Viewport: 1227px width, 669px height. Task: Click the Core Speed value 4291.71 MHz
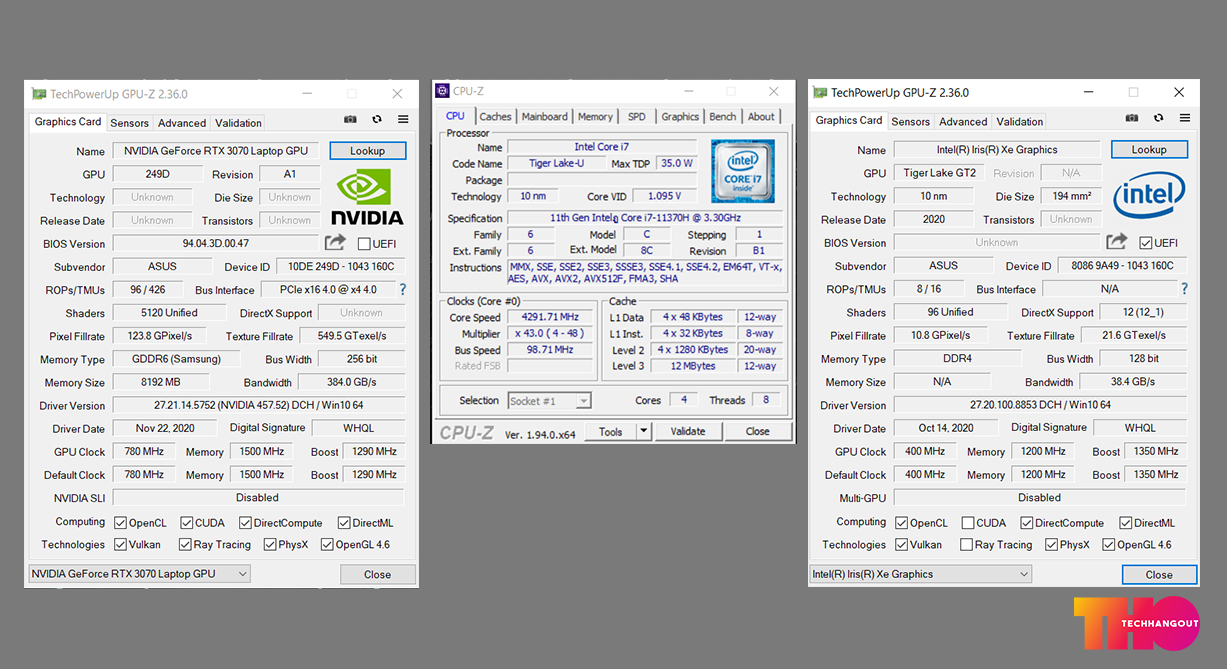pyautogui.click(x=551, y=317)
